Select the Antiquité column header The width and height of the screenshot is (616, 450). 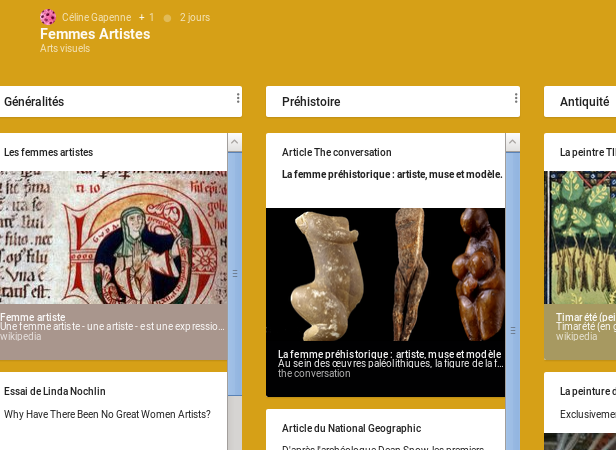580,101
